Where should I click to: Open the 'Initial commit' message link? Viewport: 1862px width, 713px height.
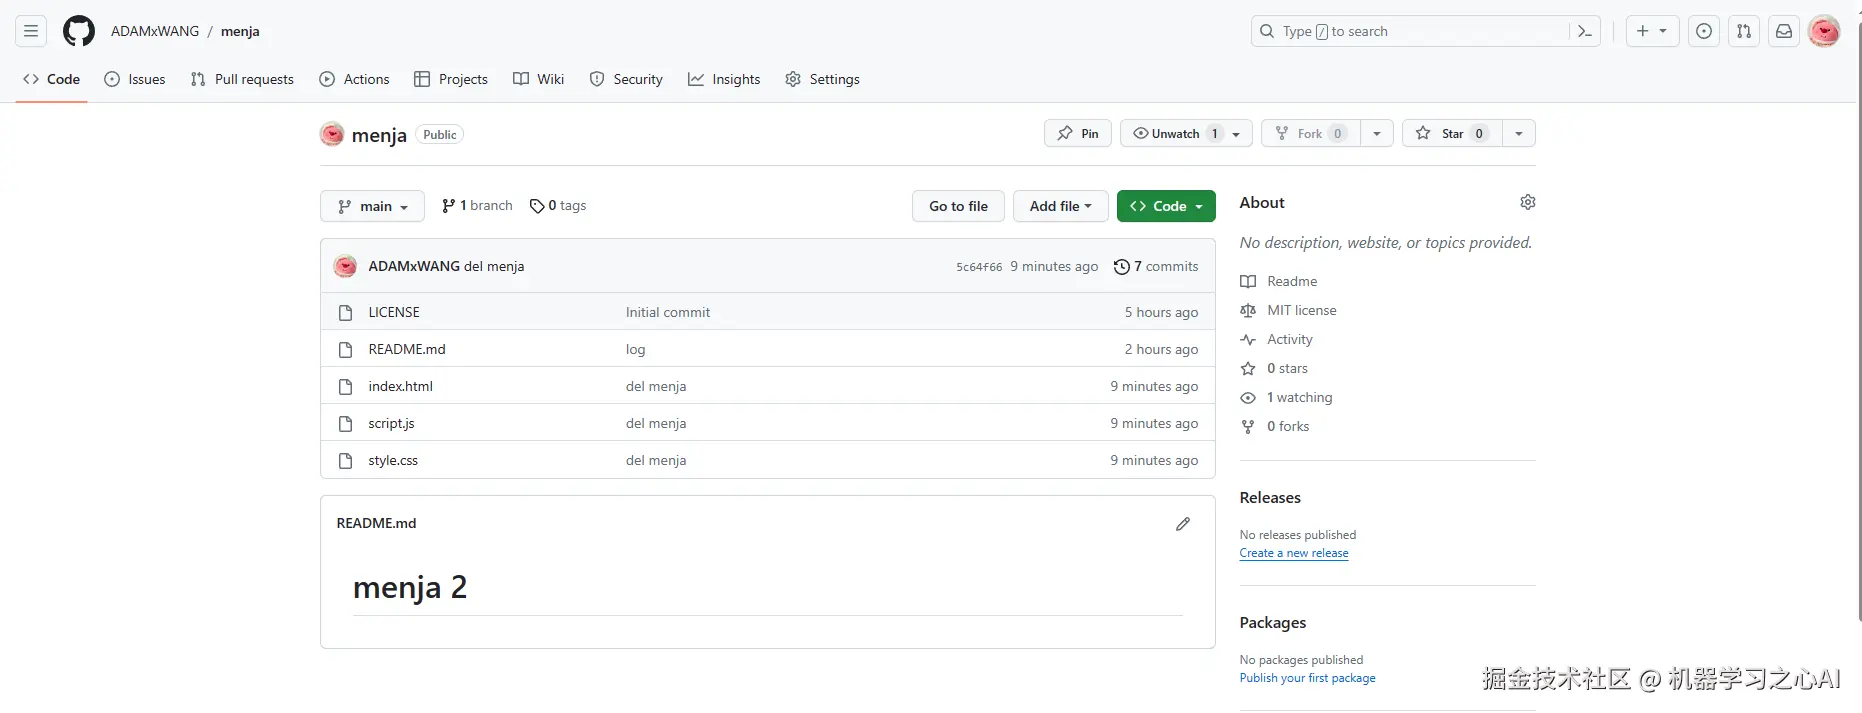(668, 312)
